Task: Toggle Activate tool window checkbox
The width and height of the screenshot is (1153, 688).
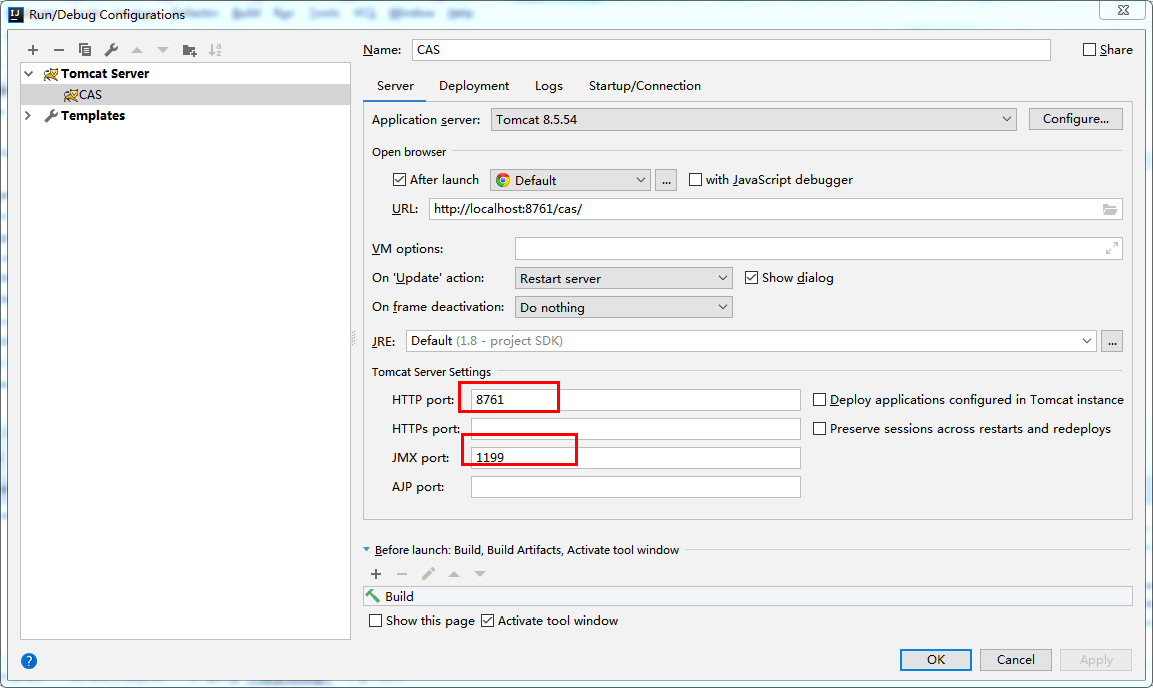Action: pyautogui.click(x=487, y=620)
